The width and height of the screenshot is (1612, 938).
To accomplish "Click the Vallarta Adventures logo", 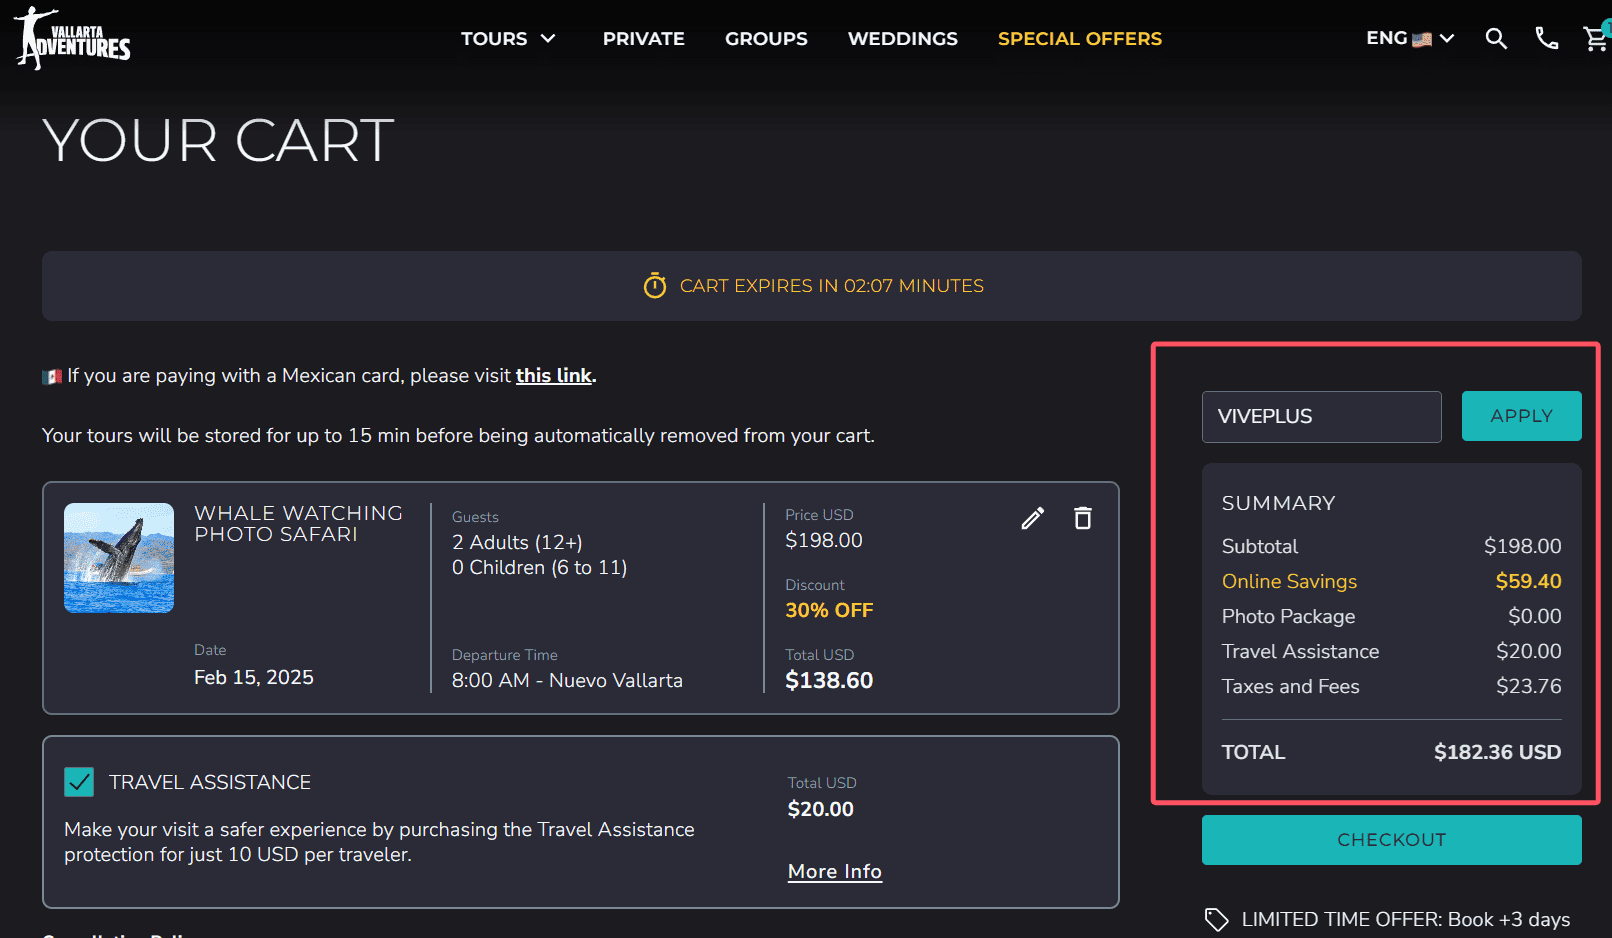I will click(x=72, y=39).
